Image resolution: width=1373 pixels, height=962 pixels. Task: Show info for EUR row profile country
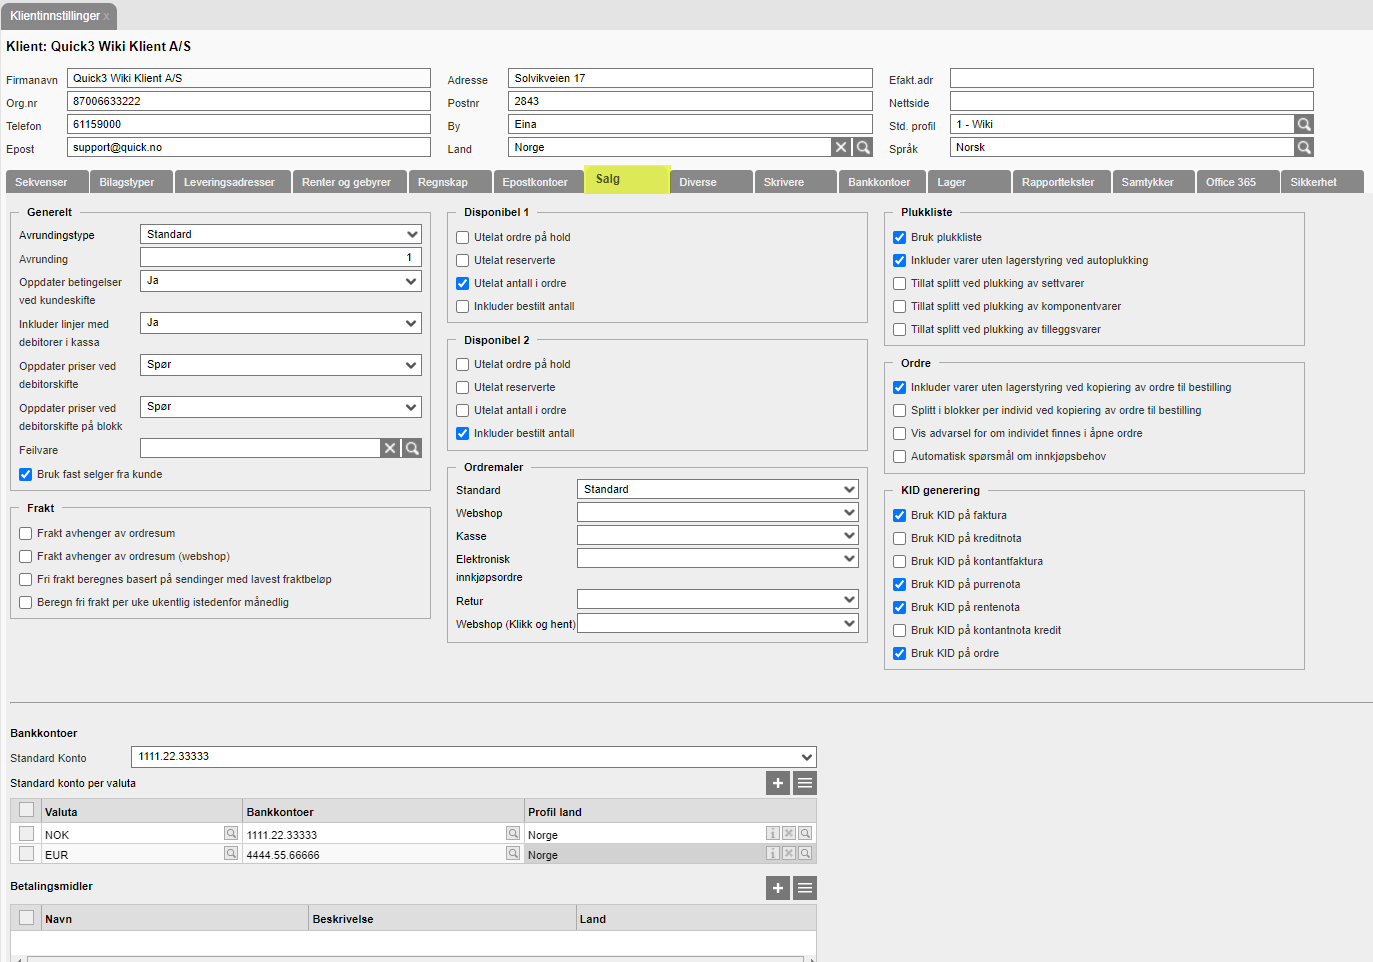(x=773, y=853)
